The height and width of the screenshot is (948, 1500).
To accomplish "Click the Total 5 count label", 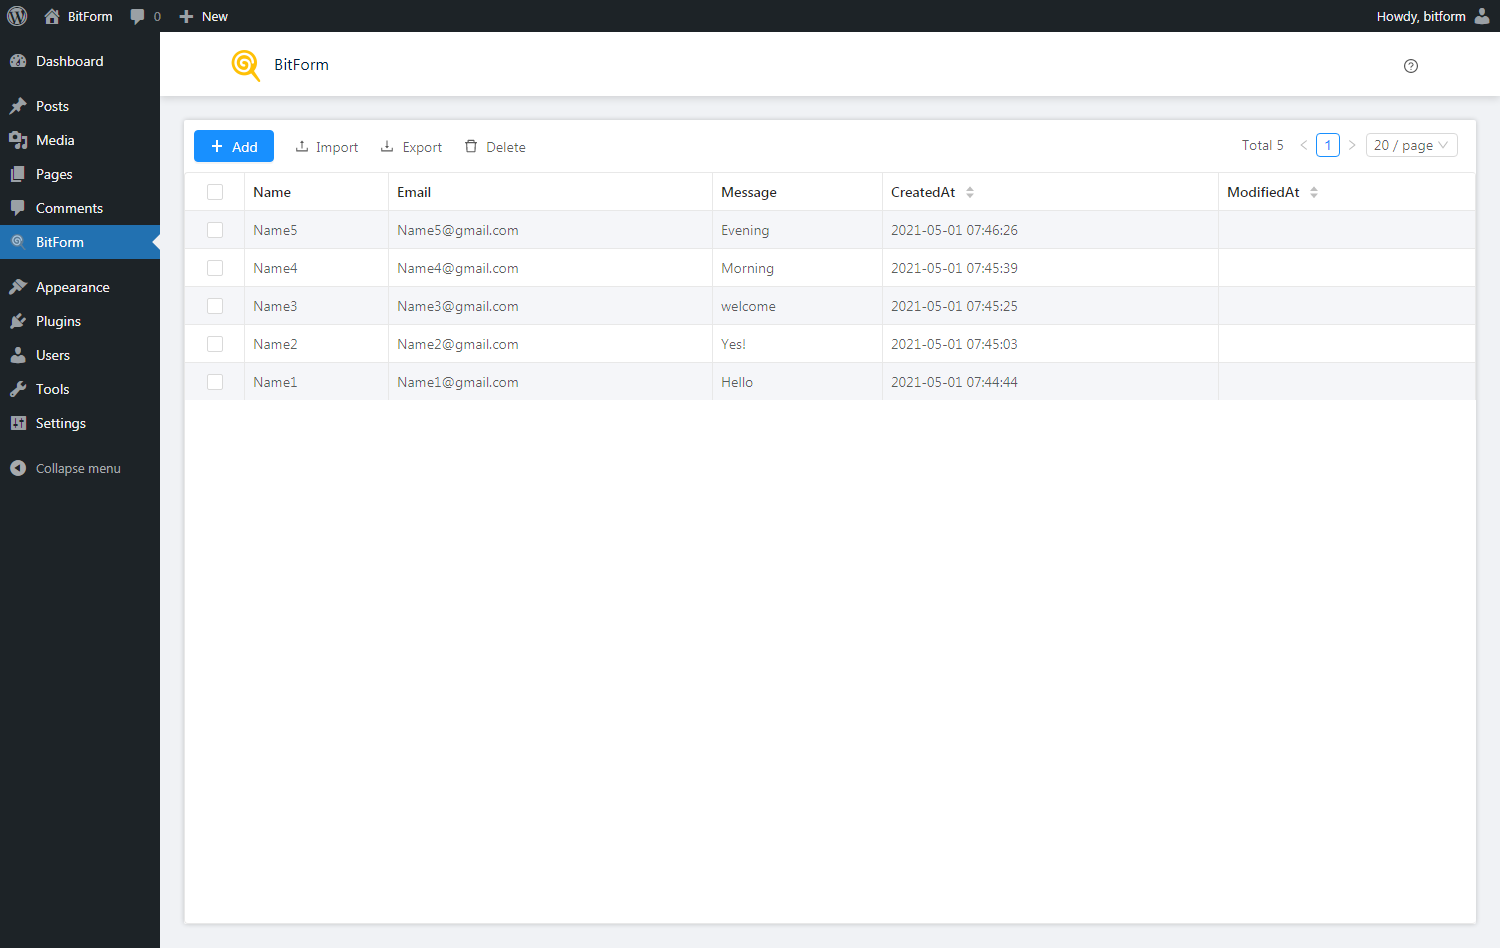I will click(1262, 145).
